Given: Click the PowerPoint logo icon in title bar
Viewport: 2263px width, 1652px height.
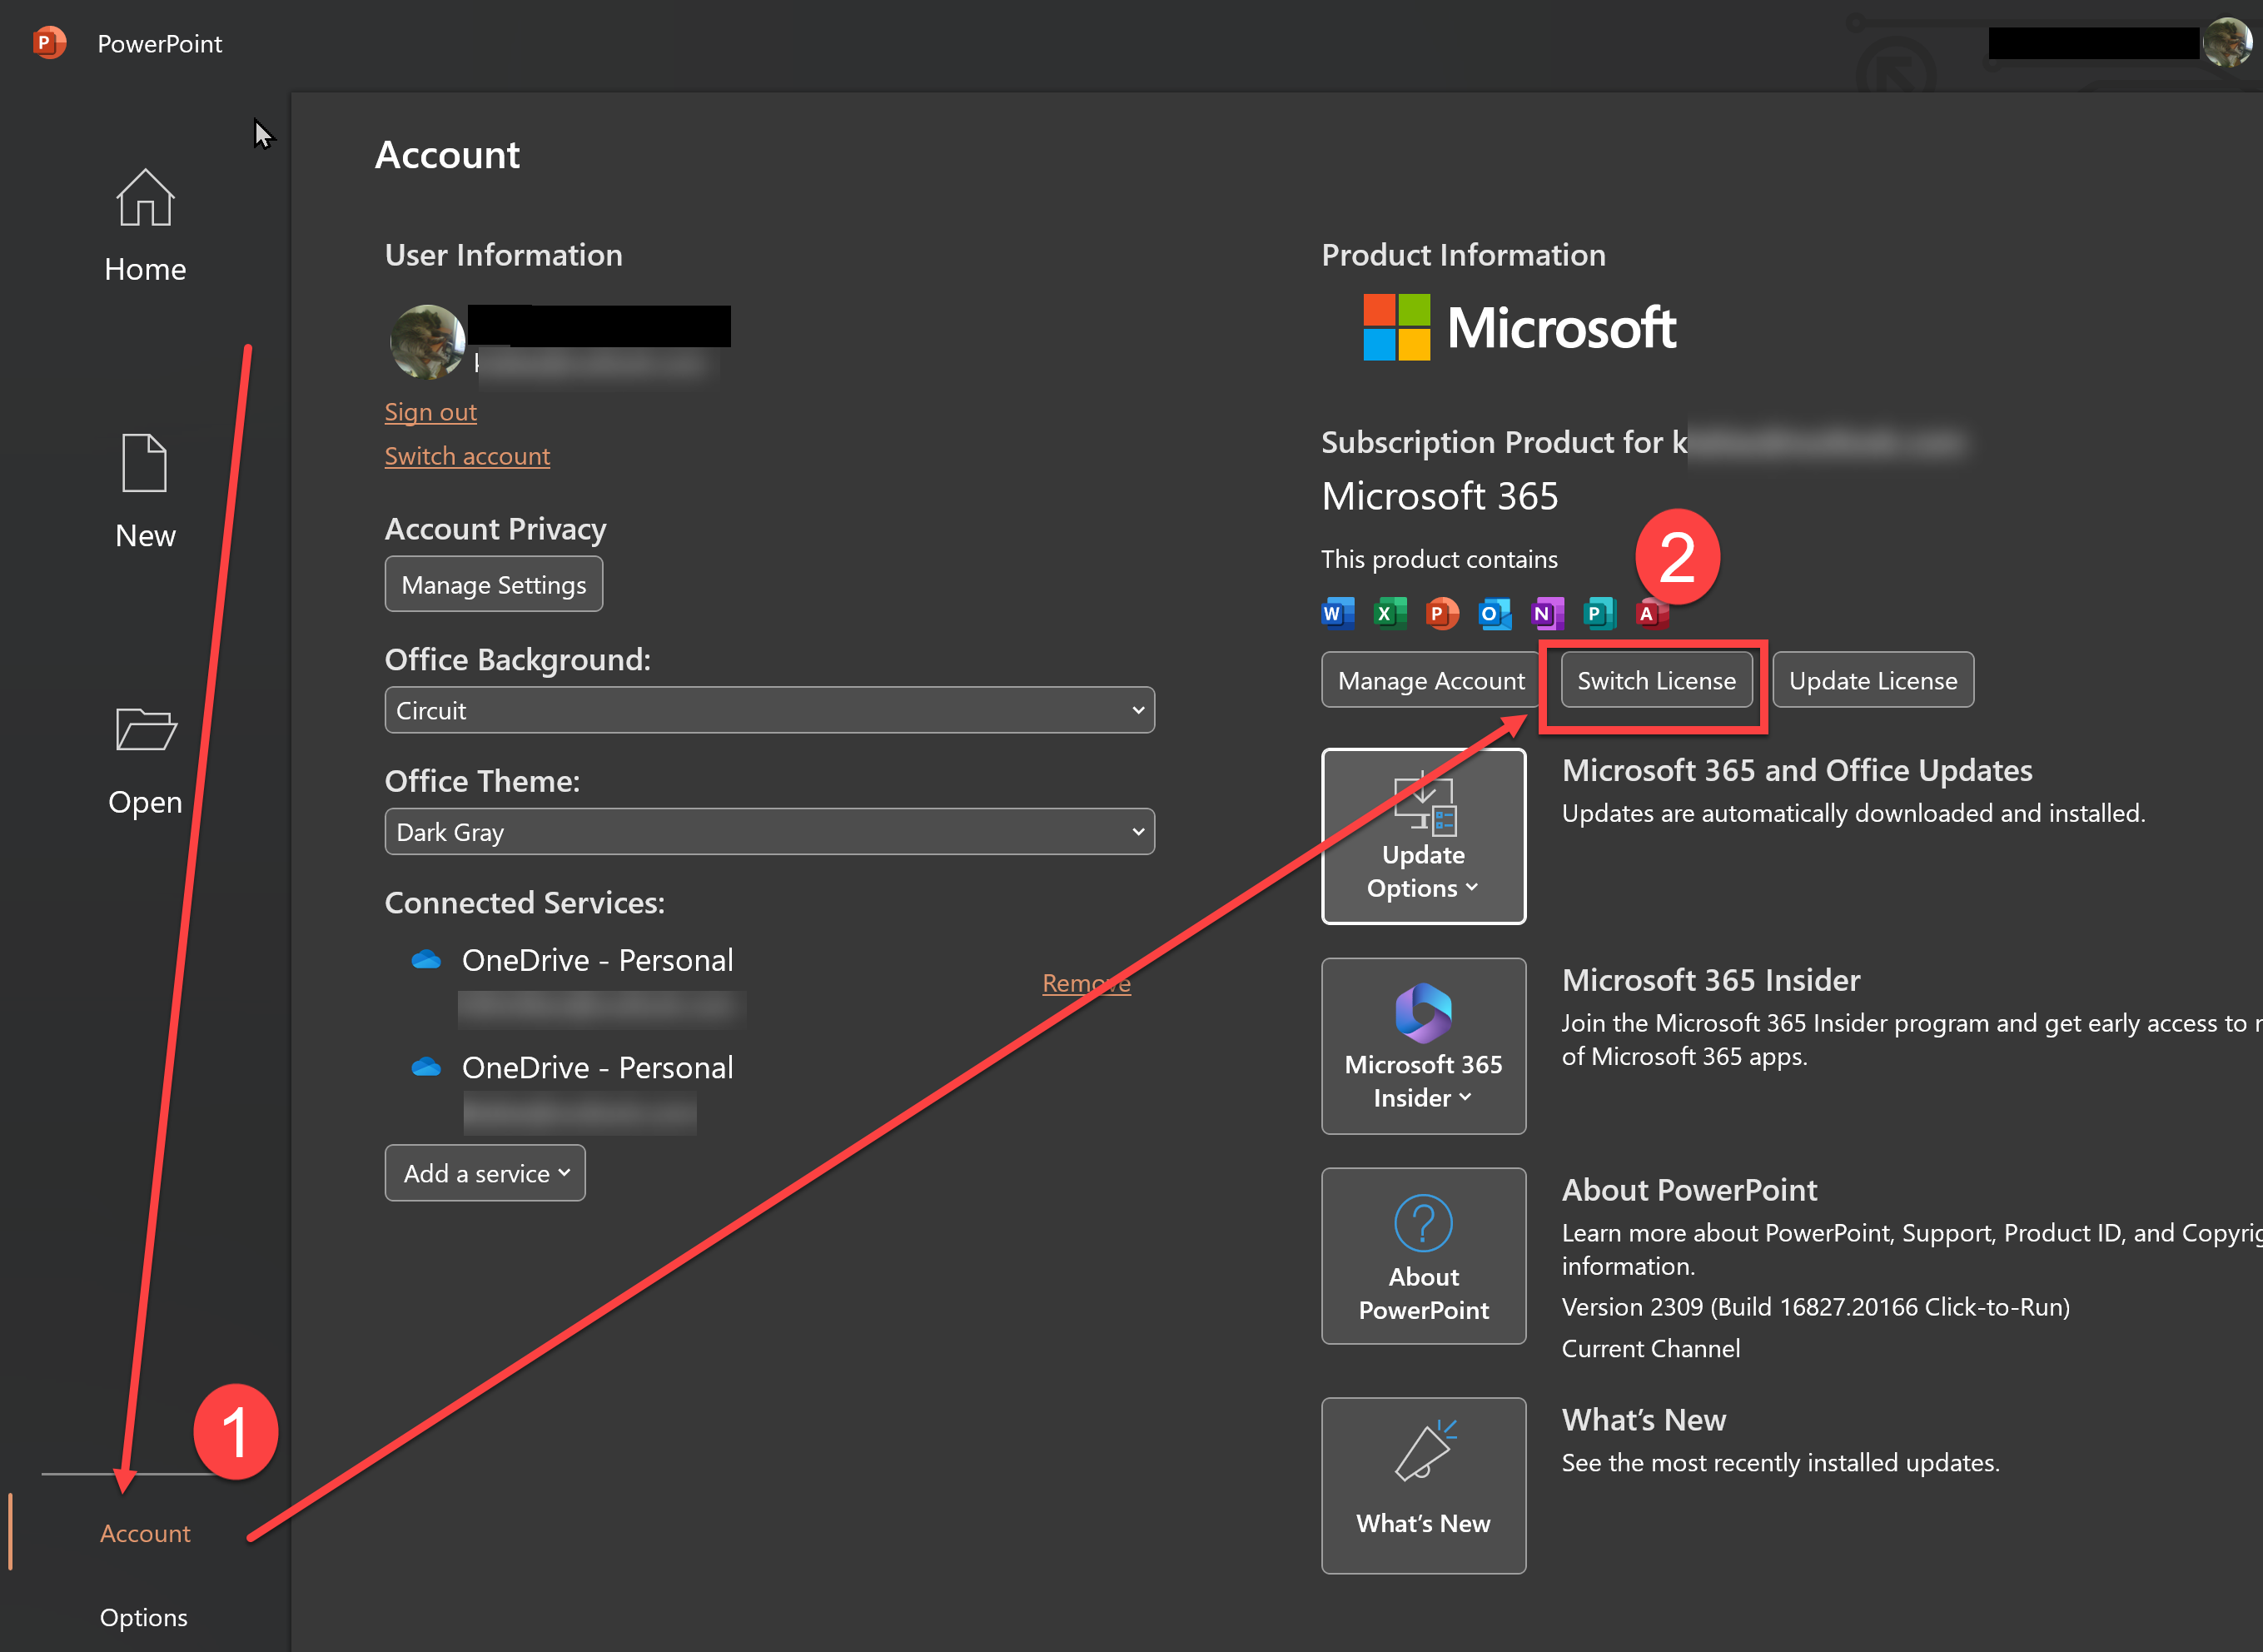Looking at the screenshot, I should pyautogui.click(x=48, y=43).
